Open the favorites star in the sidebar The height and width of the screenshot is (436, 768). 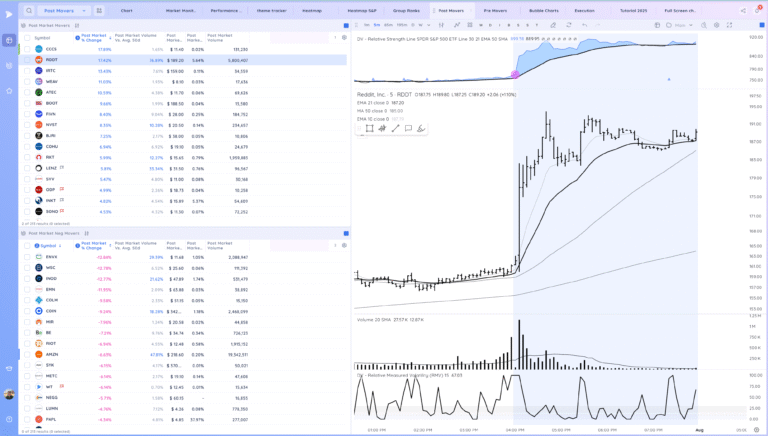pos(9,91)
